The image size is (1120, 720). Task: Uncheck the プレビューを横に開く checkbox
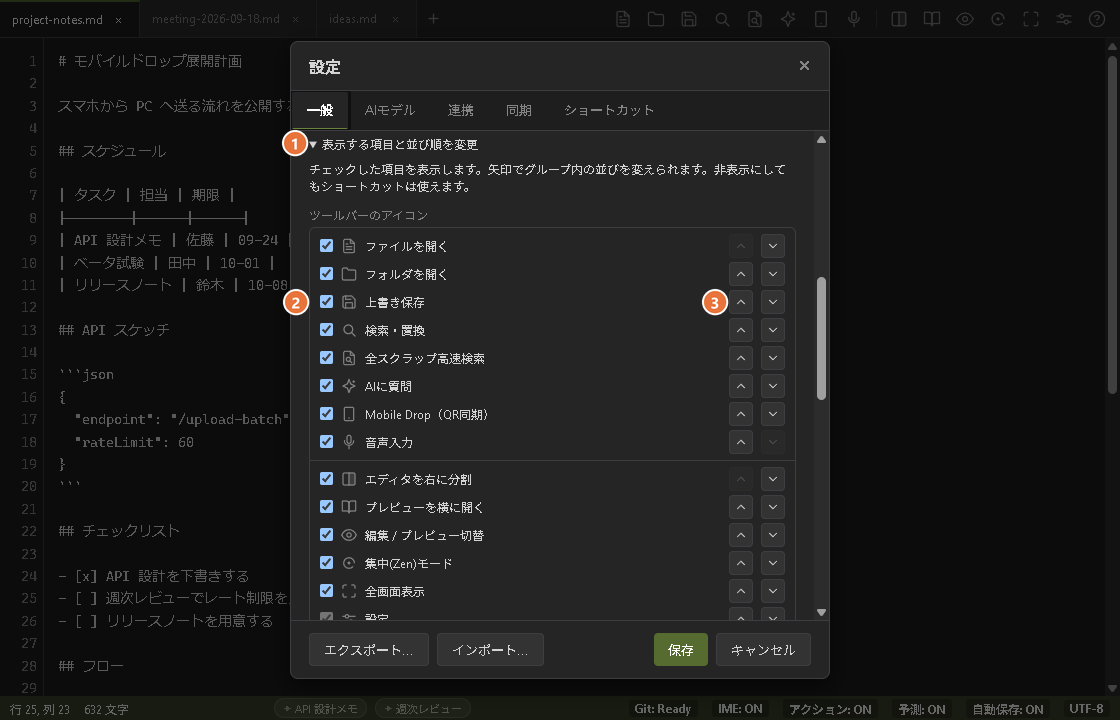click(326, 506)
